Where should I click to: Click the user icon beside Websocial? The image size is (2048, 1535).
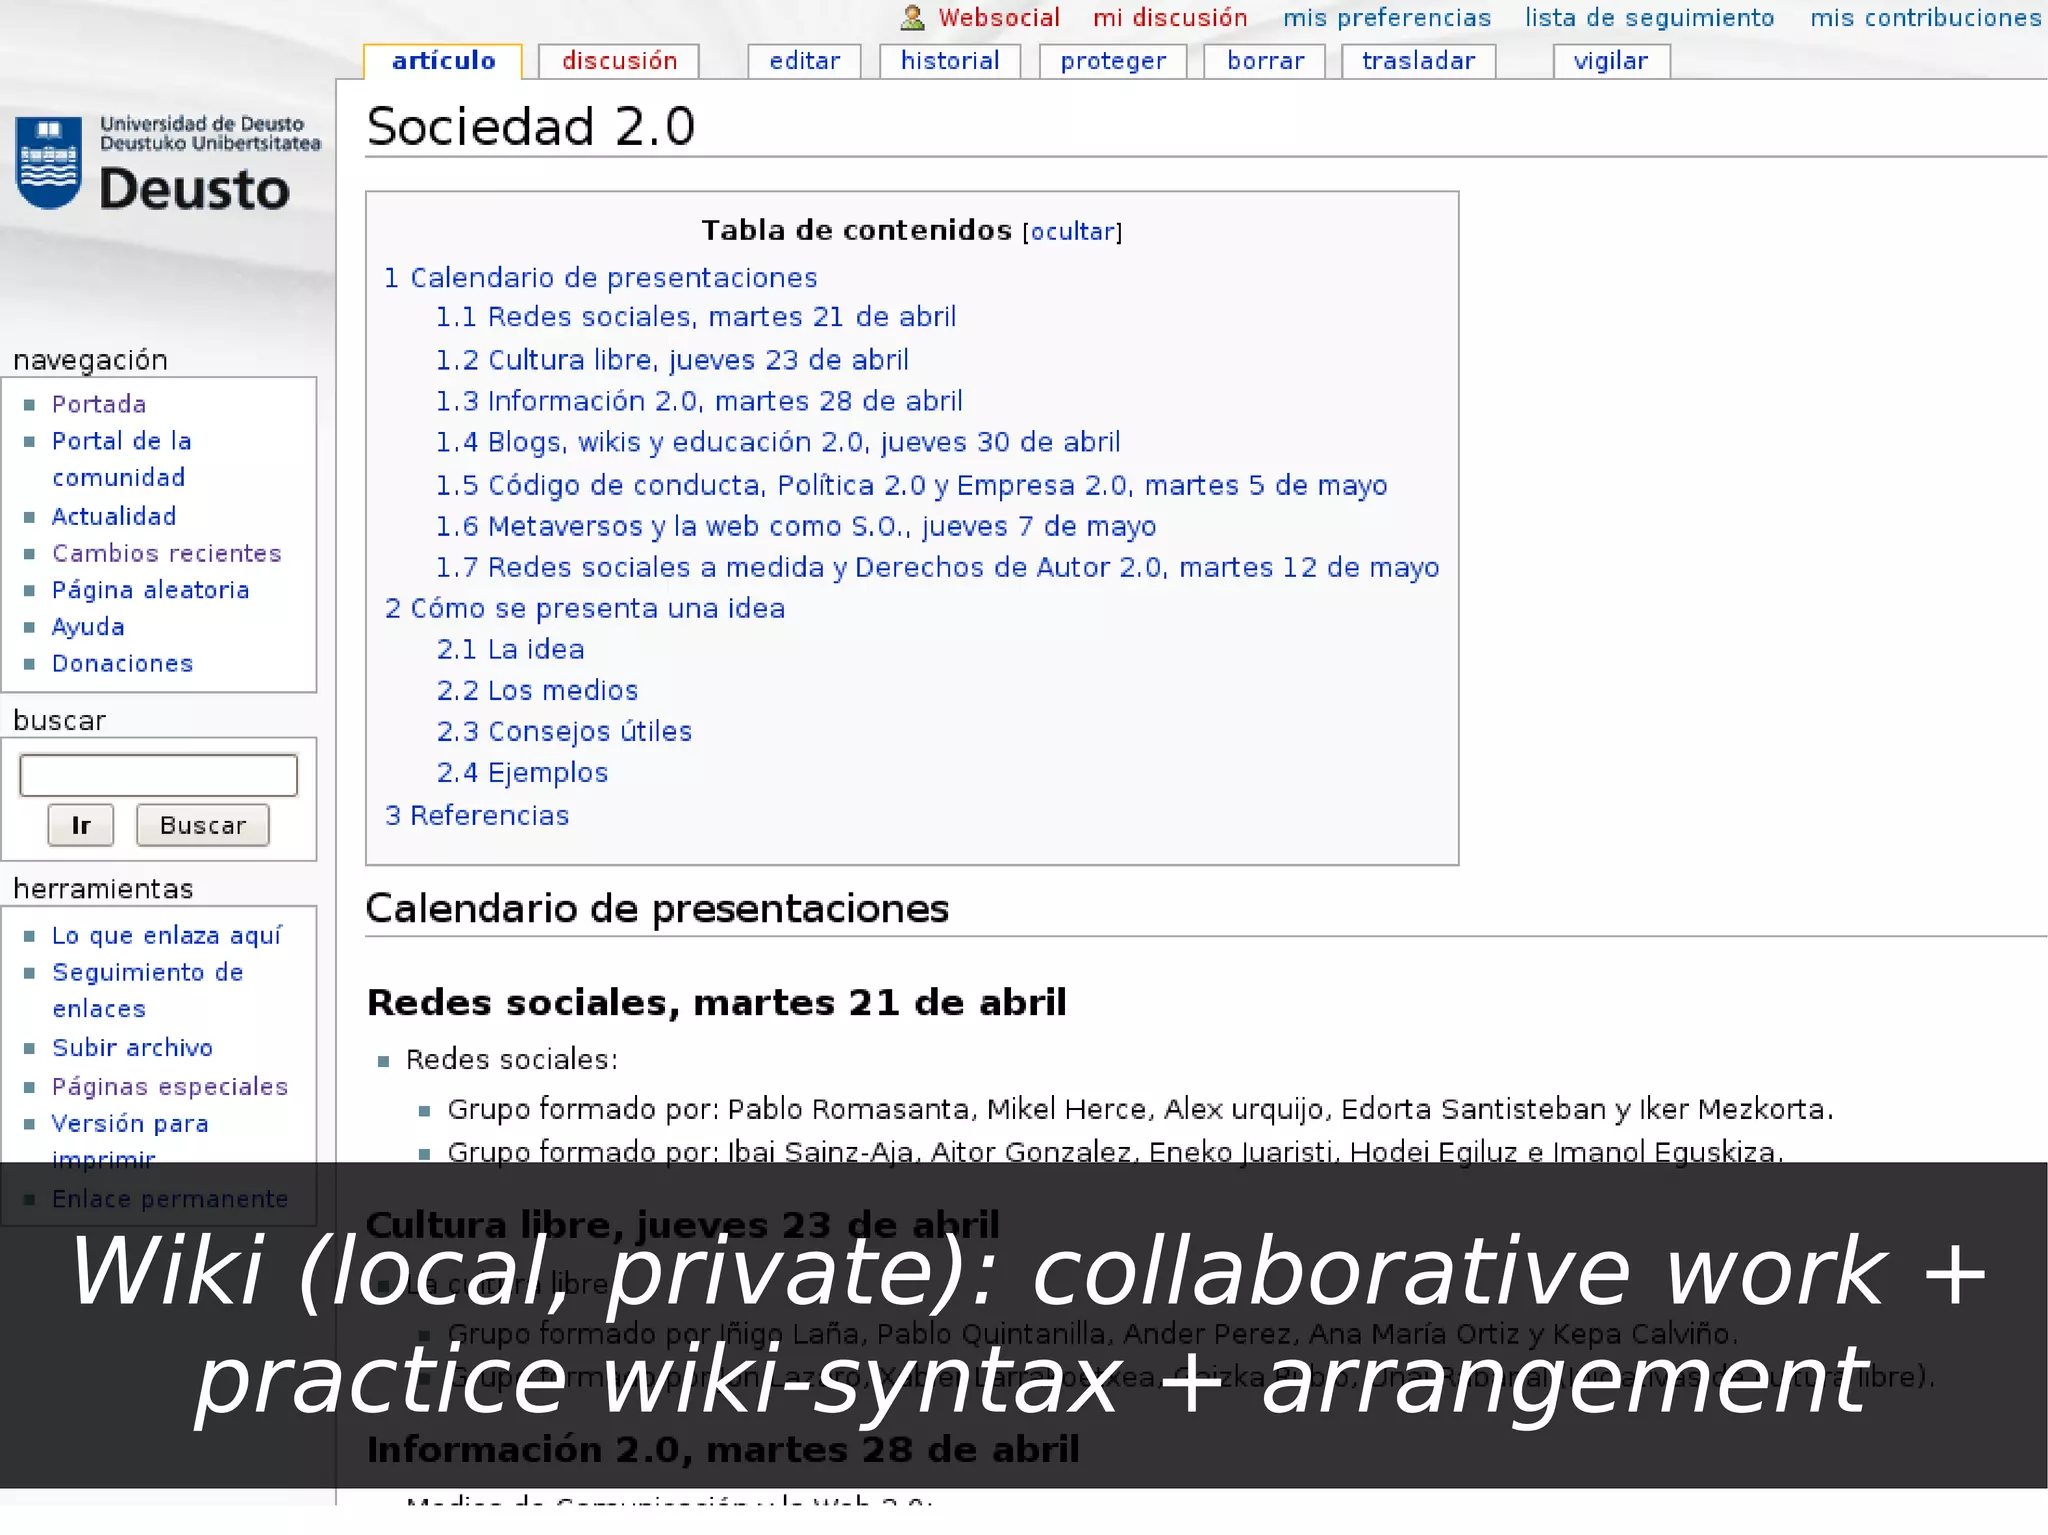point(912,18)
